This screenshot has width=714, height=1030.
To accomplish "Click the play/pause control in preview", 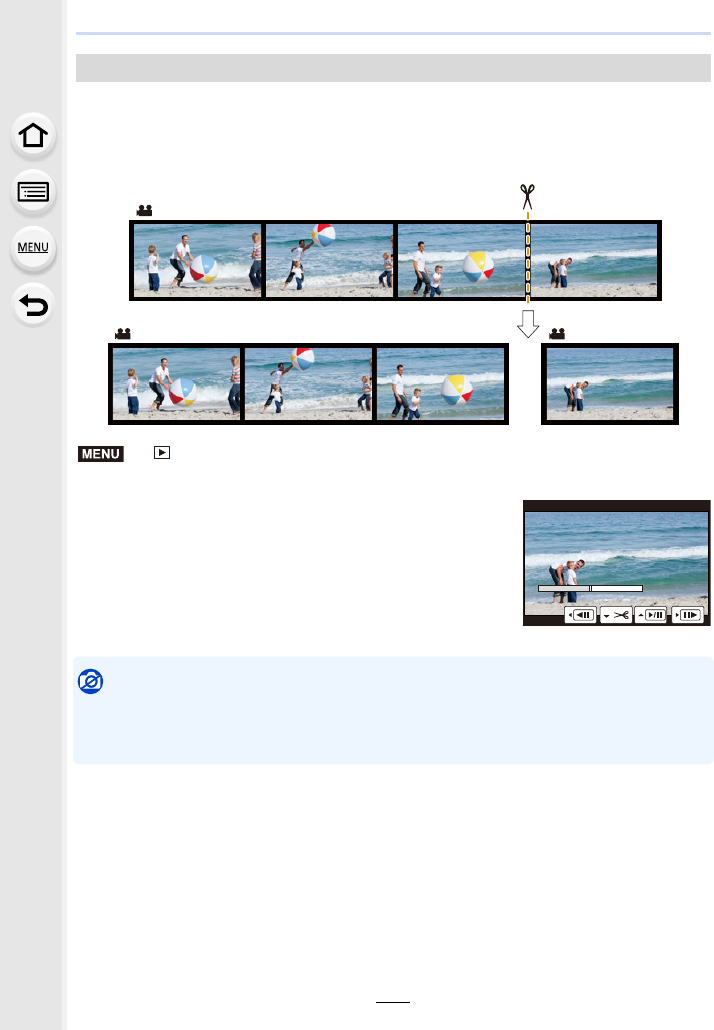I will pyautogui.click(x=651, y=615).
